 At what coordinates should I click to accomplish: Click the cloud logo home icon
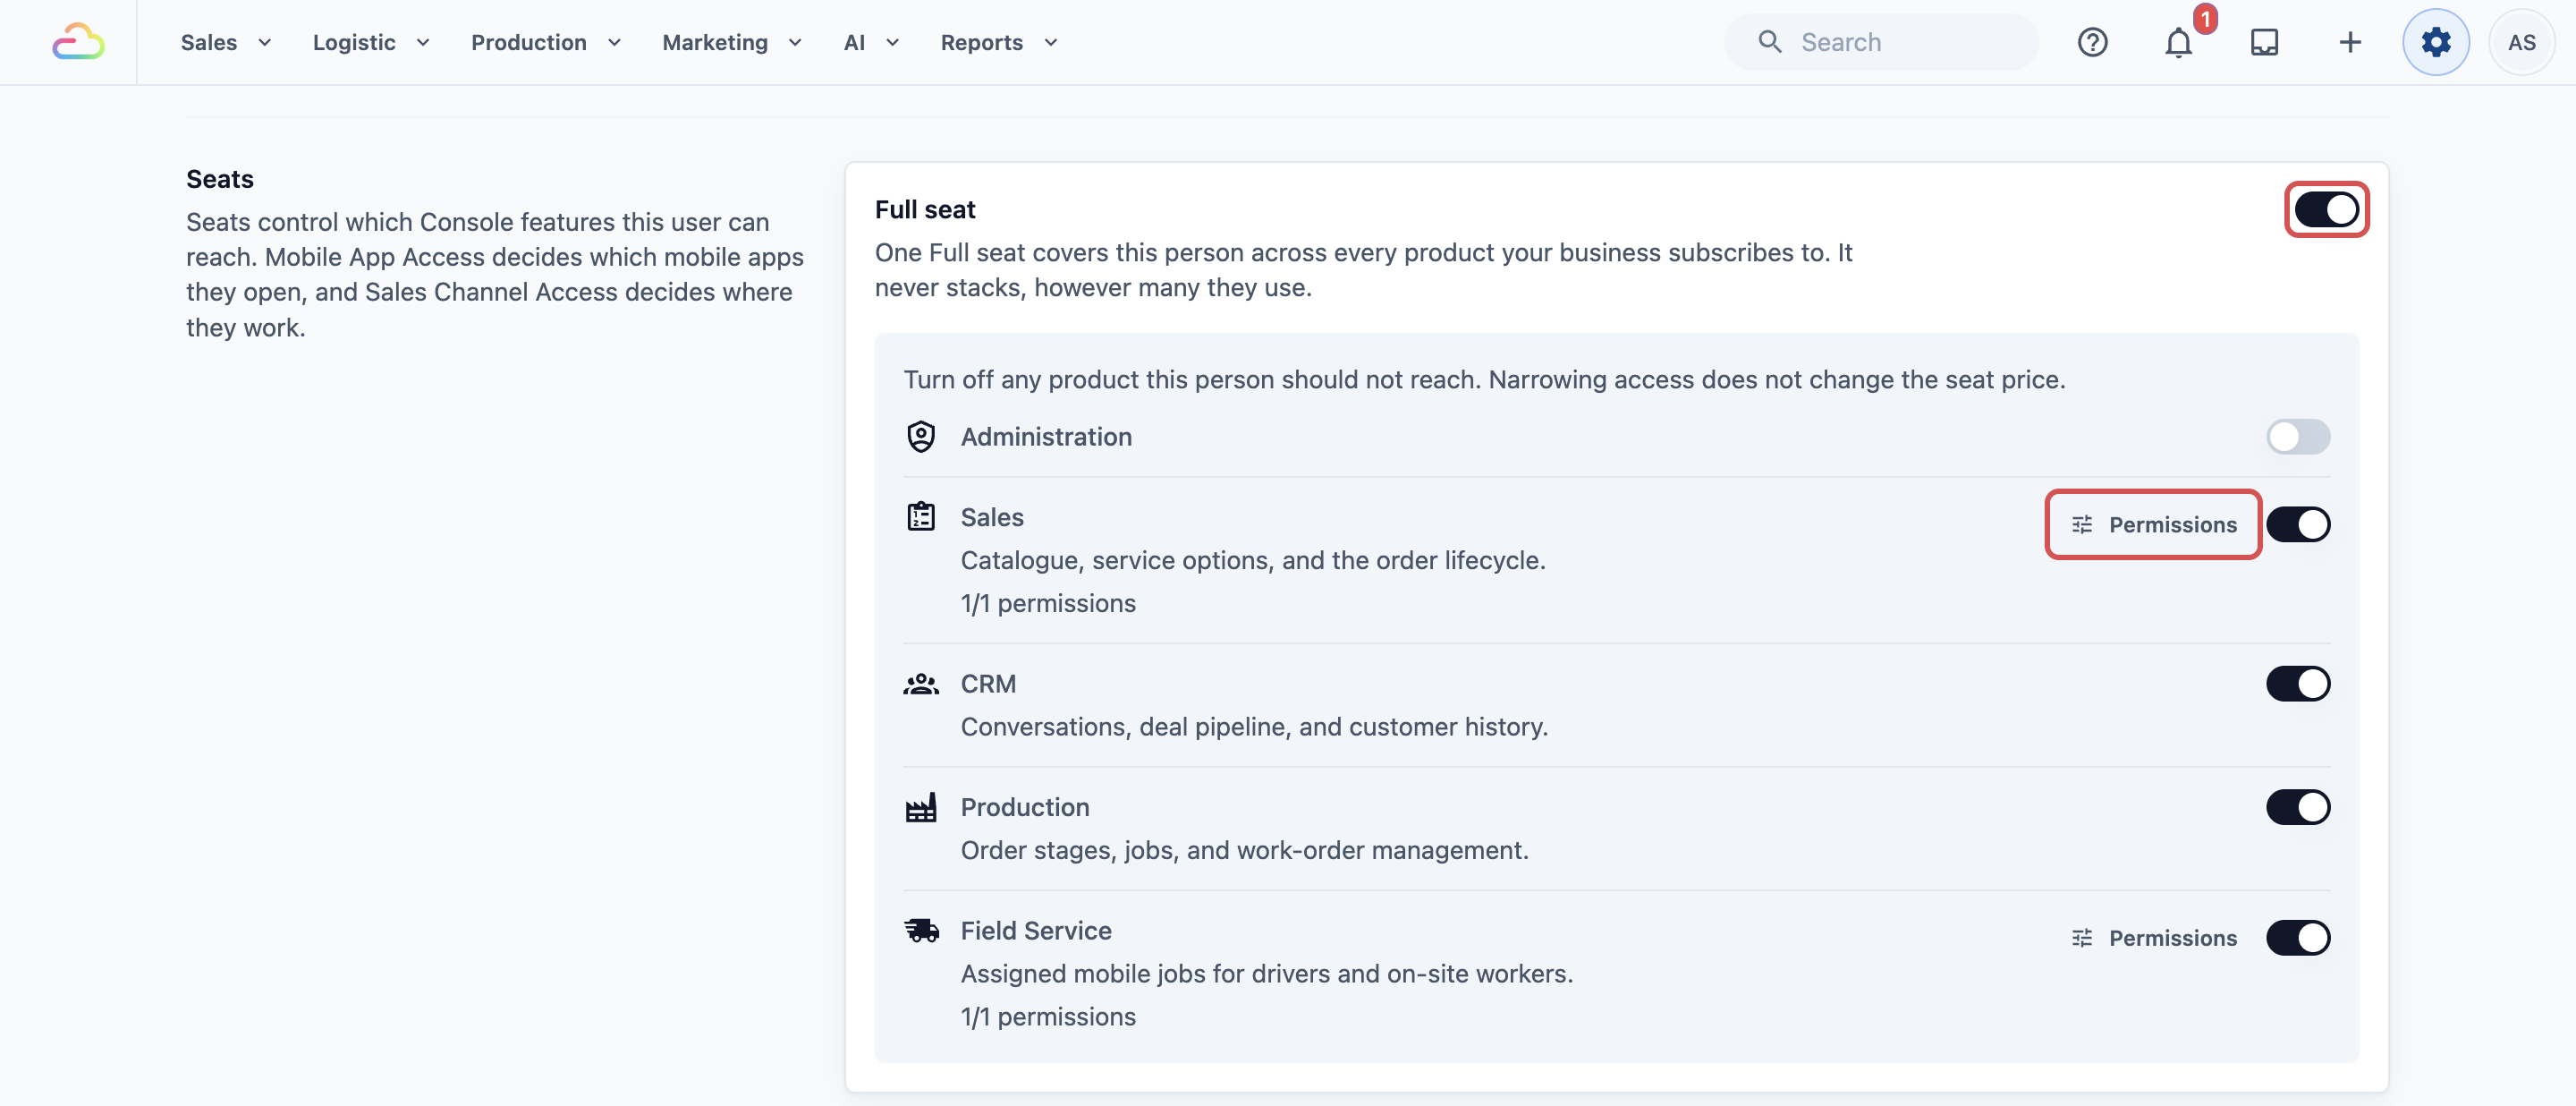tap(78, 42)
